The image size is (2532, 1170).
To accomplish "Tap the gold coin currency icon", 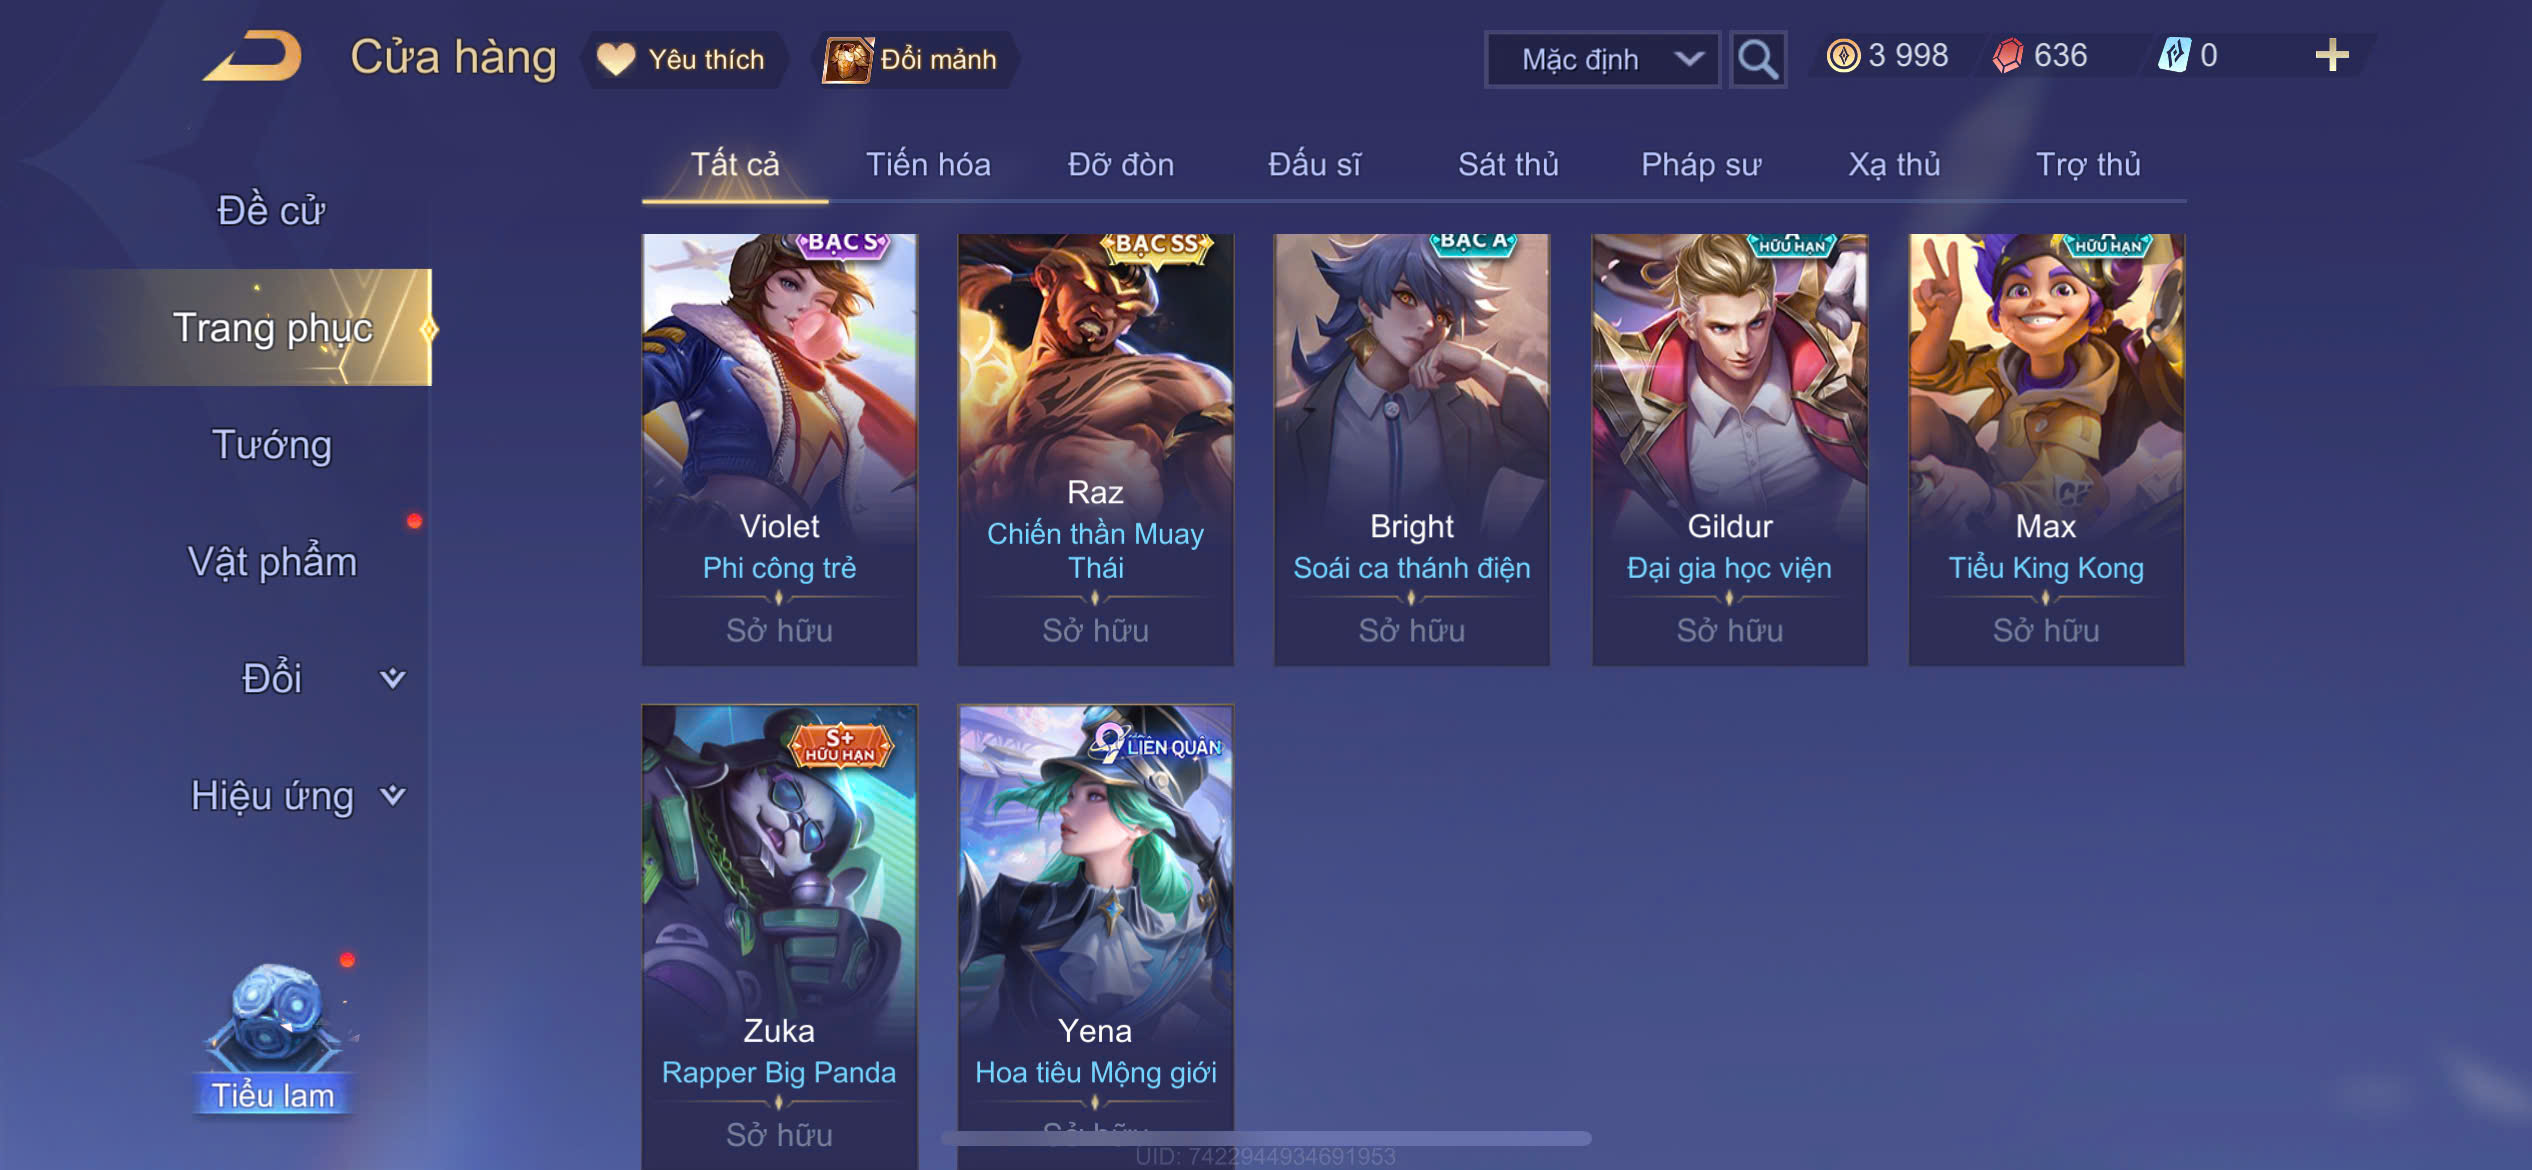I will point(1843,55).
